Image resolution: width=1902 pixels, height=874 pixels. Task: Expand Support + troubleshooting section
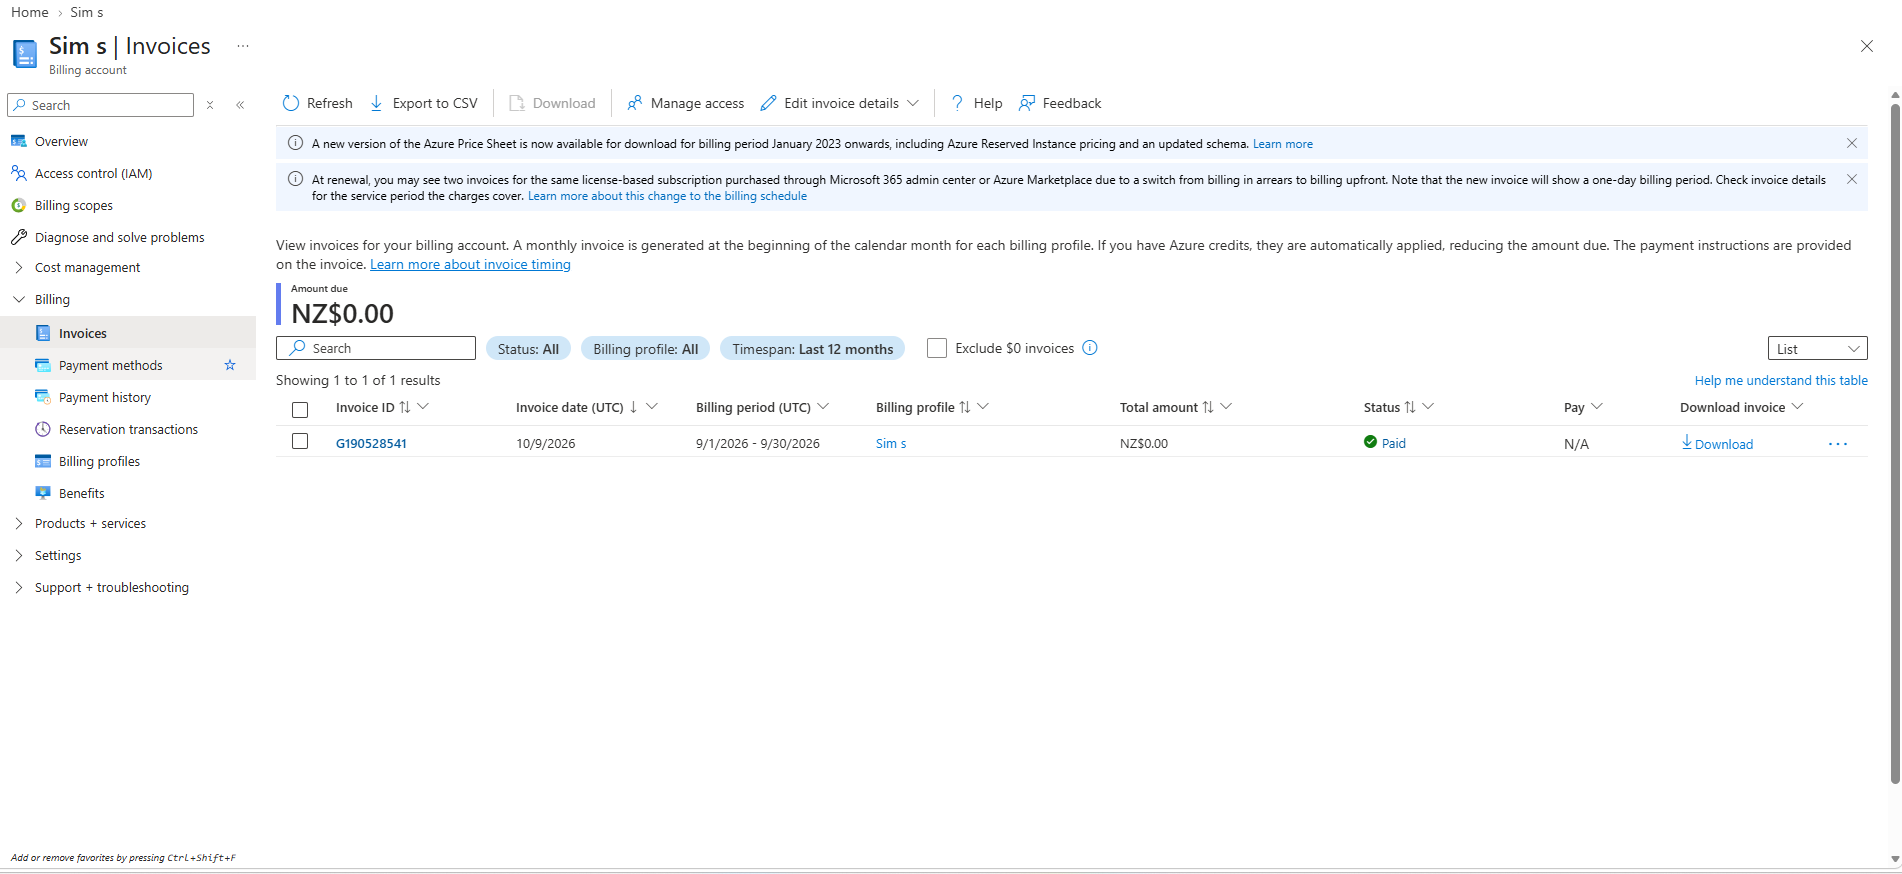tap(19, 587)
